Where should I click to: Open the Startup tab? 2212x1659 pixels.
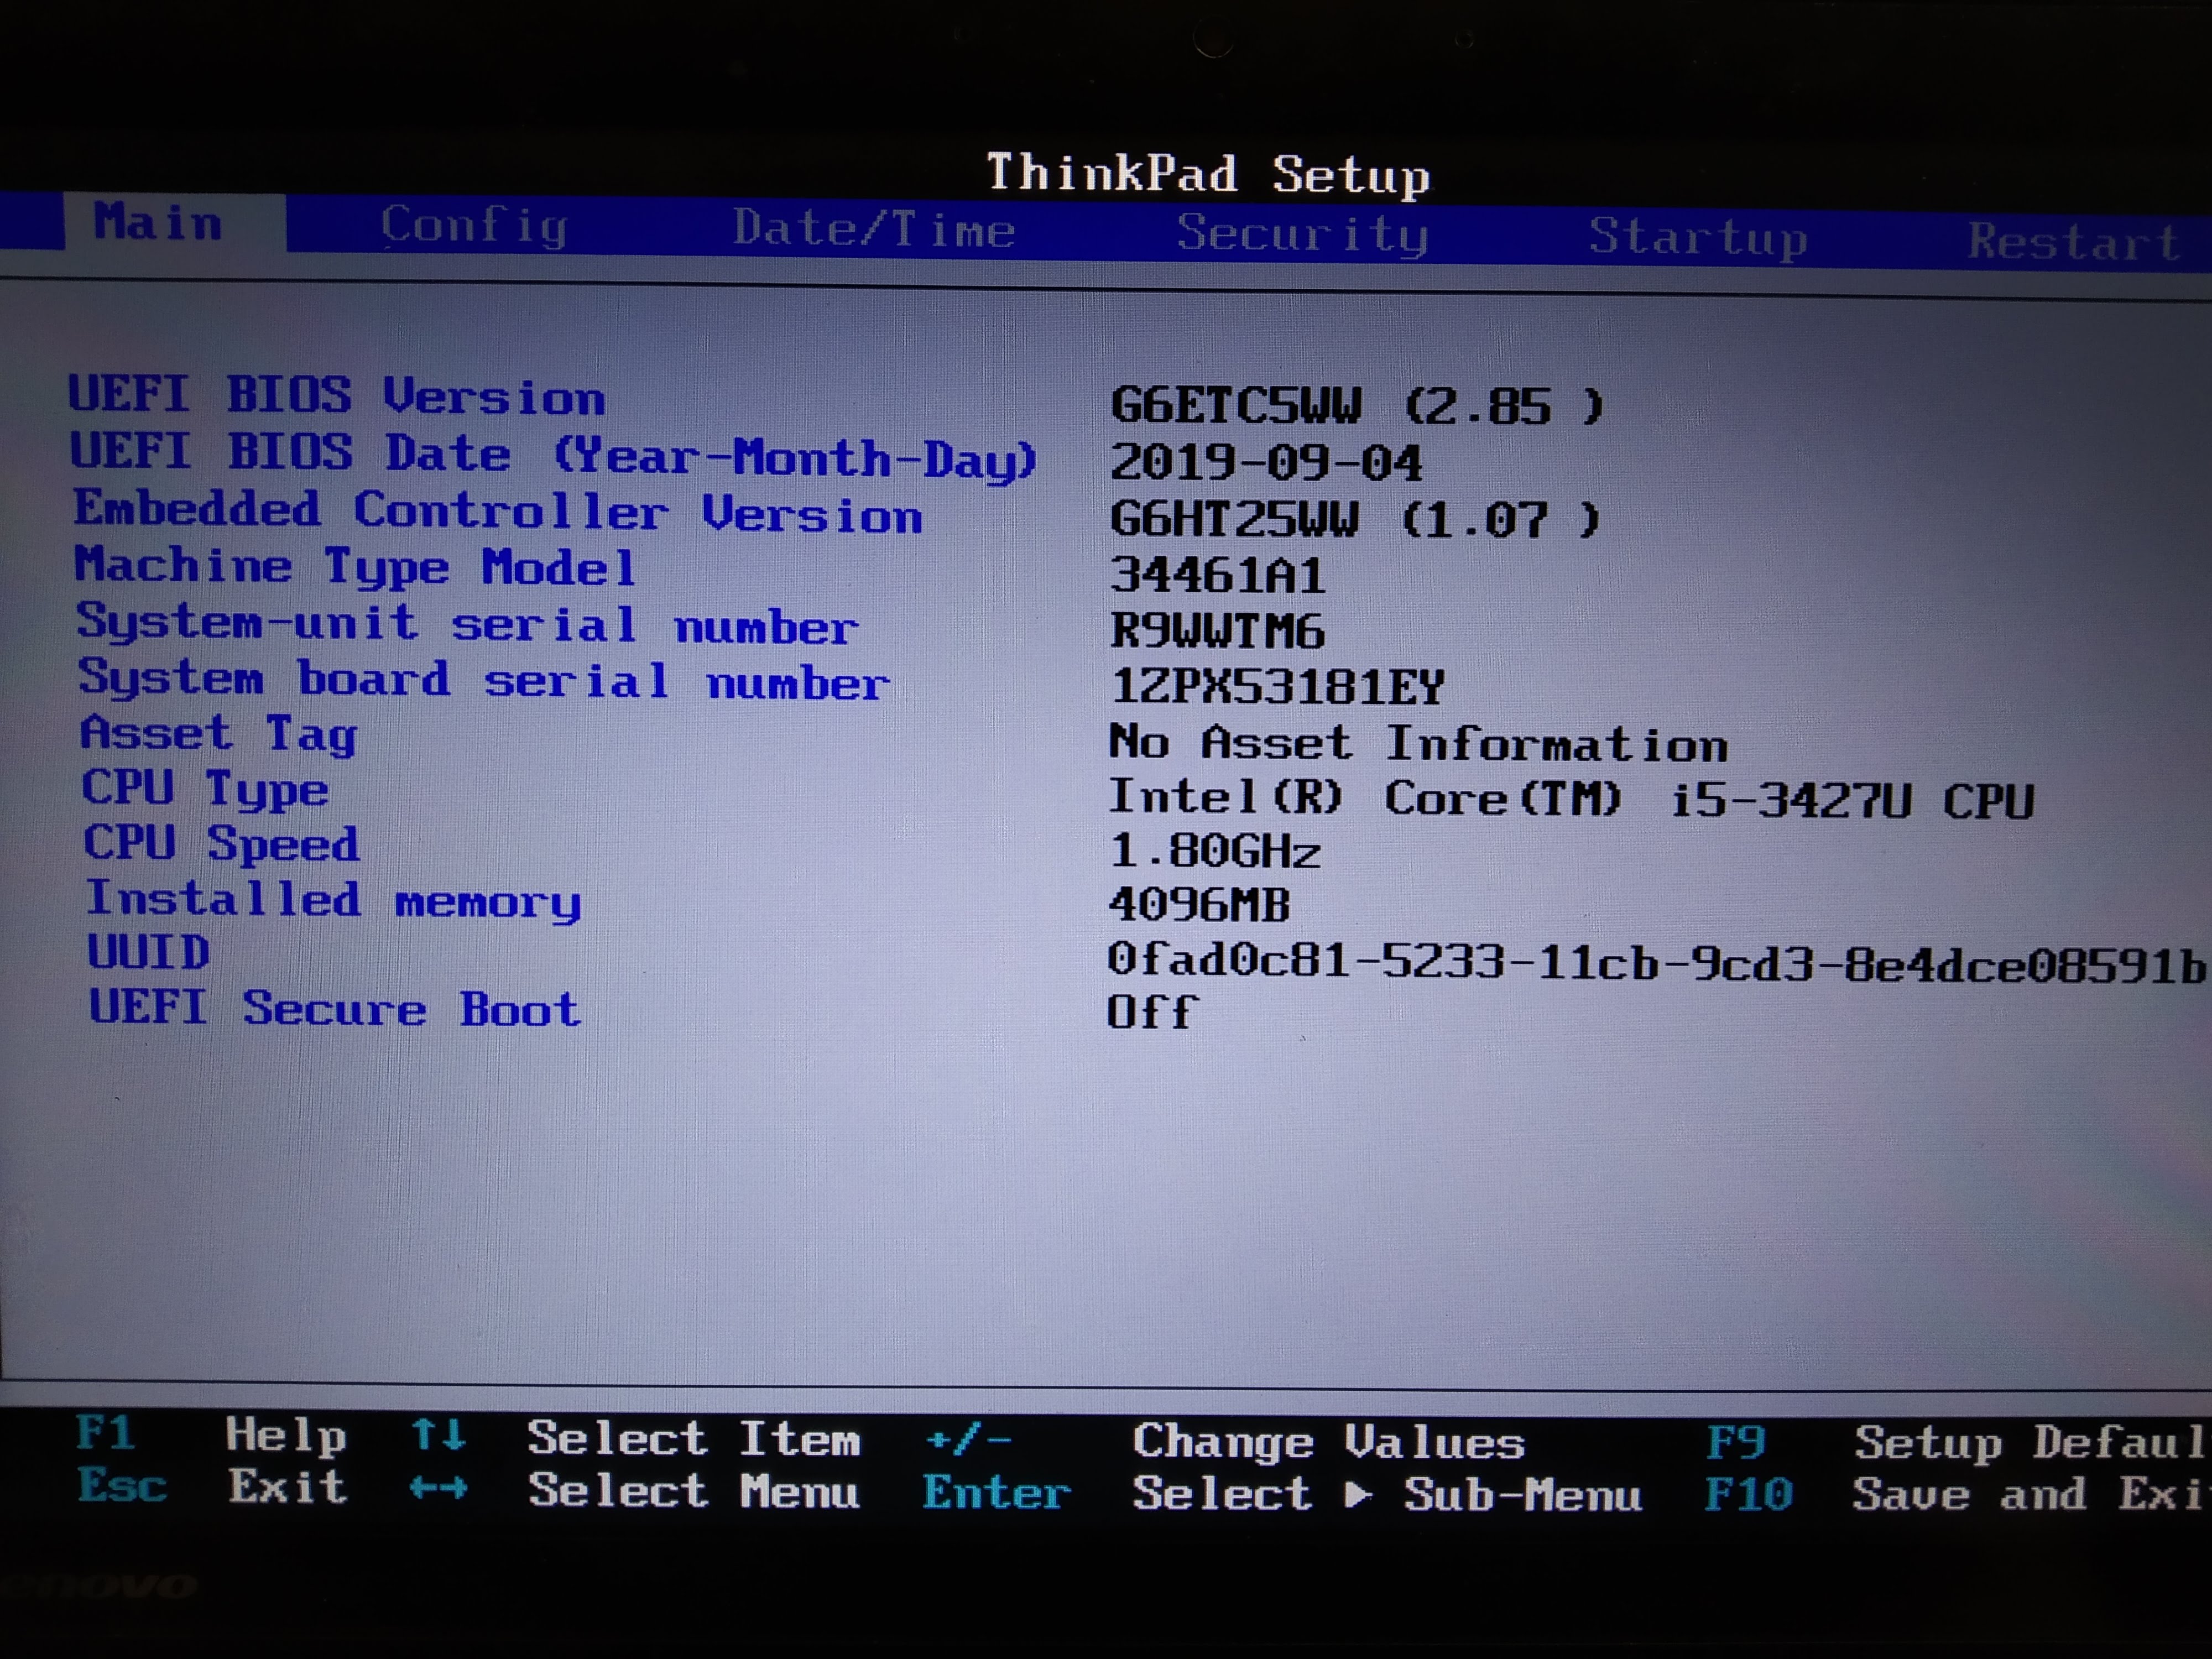(x=1698, y=238)
